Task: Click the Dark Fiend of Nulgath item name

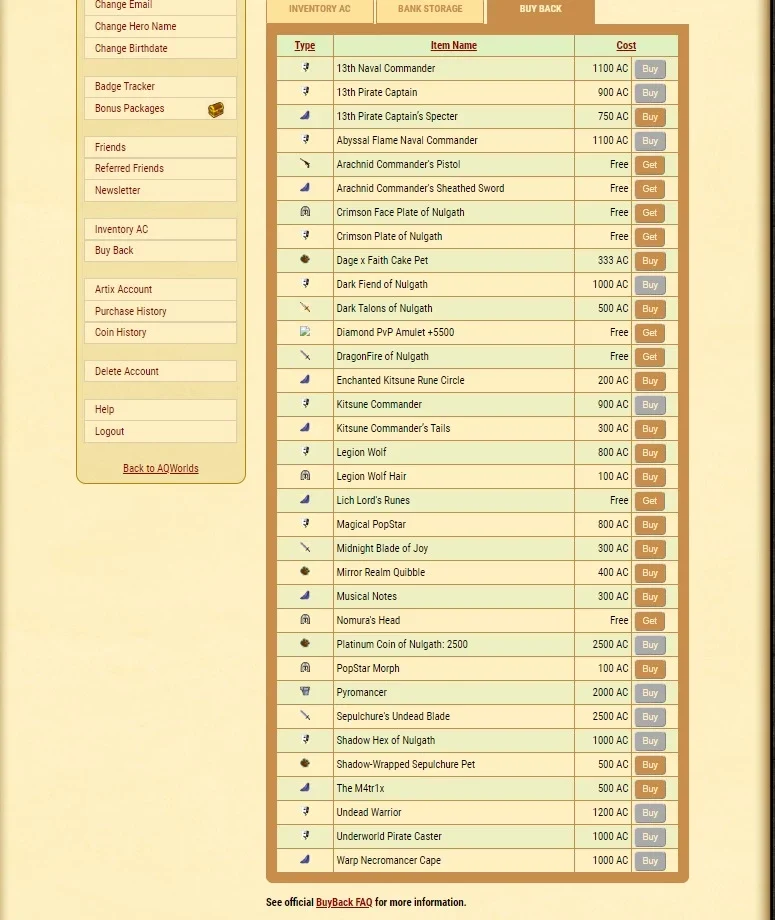Action: 382,285
